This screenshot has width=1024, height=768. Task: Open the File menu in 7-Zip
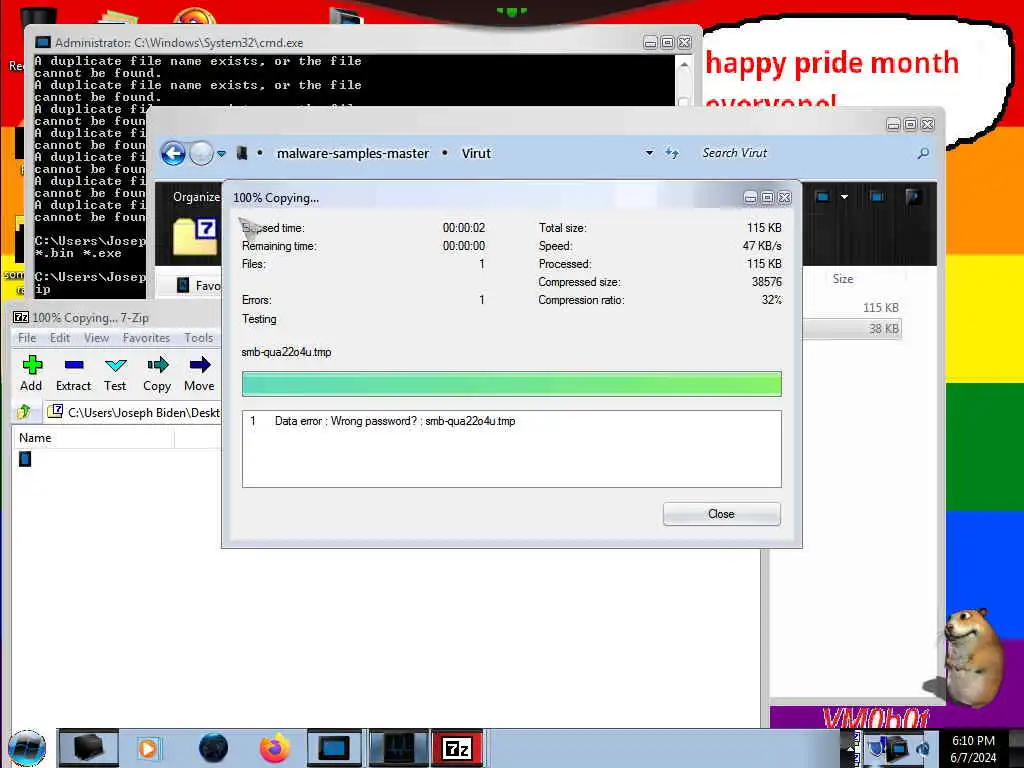tap(27, 338)
